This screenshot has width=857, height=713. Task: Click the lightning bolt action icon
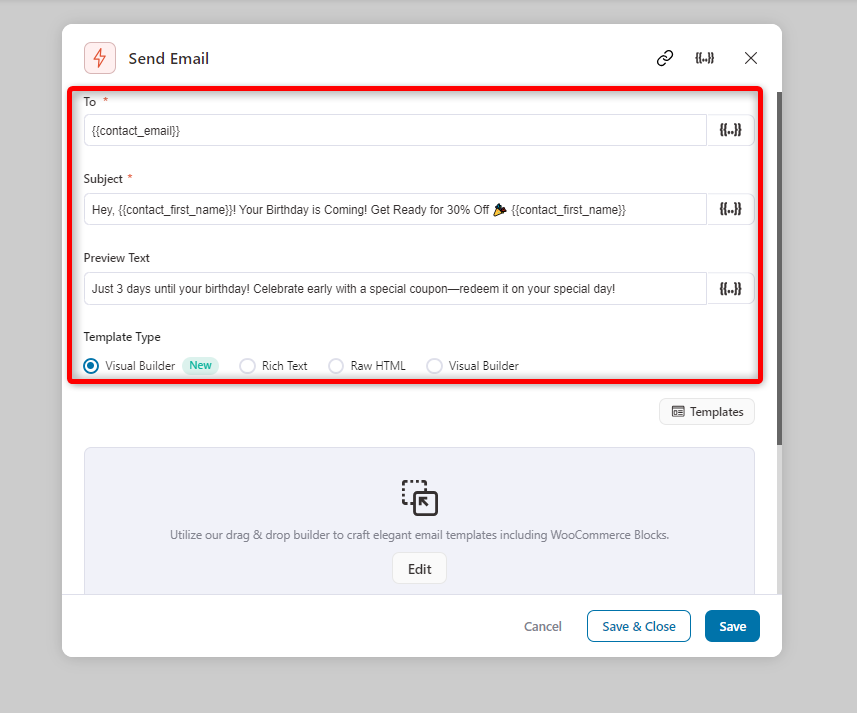point(99,58)
